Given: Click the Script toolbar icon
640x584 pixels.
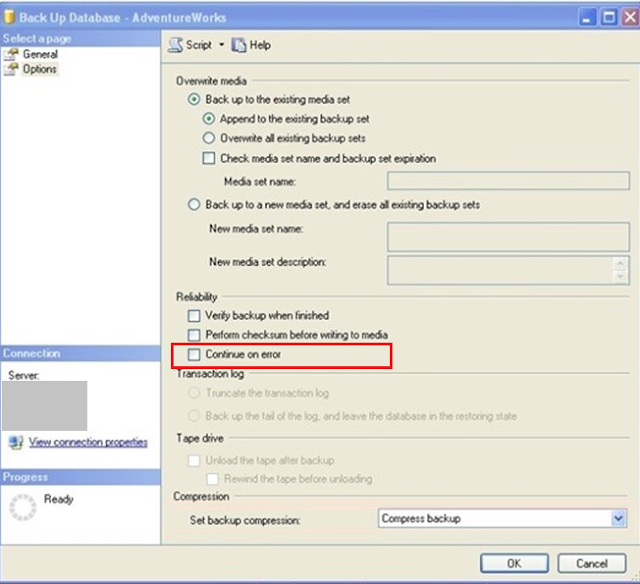Looking at the screenshot, I should tap(176, 45).
